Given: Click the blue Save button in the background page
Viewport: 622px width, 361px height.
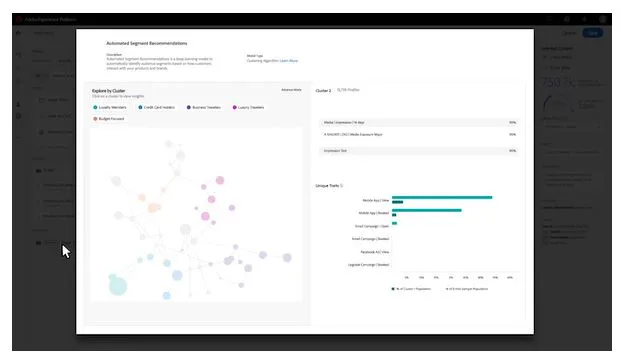Looking at the screenshot, I should click(593, 33).
